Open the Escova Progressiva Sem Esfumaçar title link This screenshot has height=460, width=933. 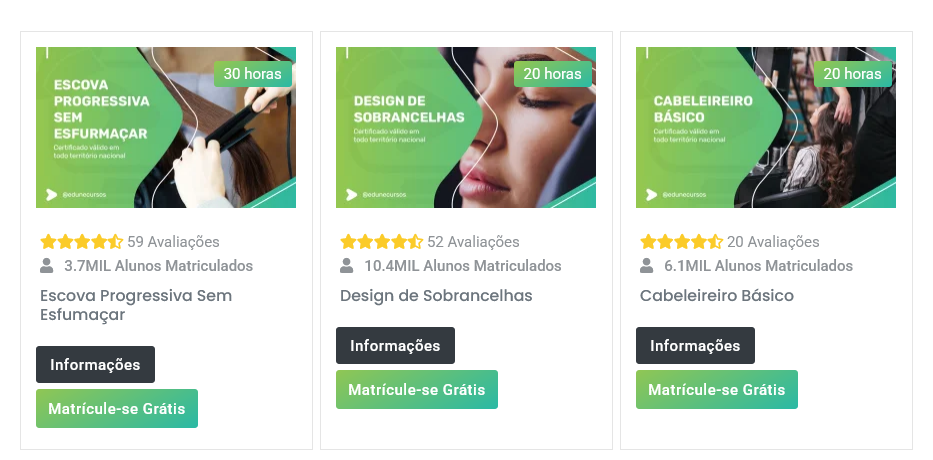136,305
